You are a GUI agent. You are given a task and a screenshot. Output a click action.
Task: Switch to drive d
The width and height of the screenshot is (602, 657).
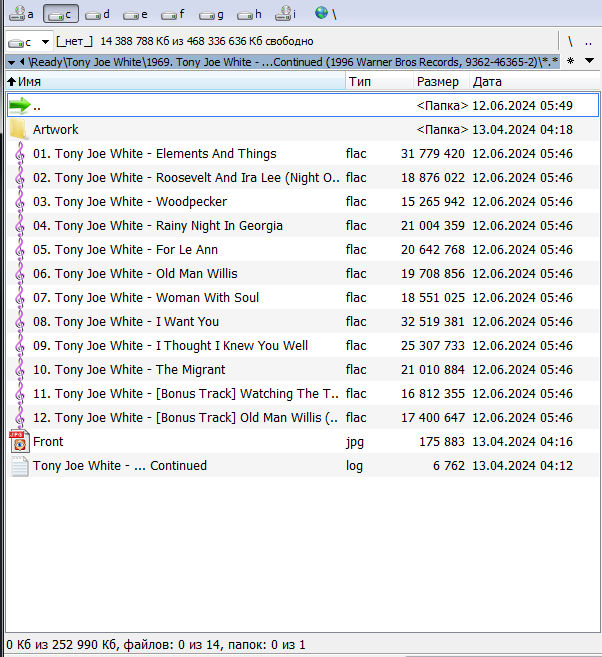(98, 15)
